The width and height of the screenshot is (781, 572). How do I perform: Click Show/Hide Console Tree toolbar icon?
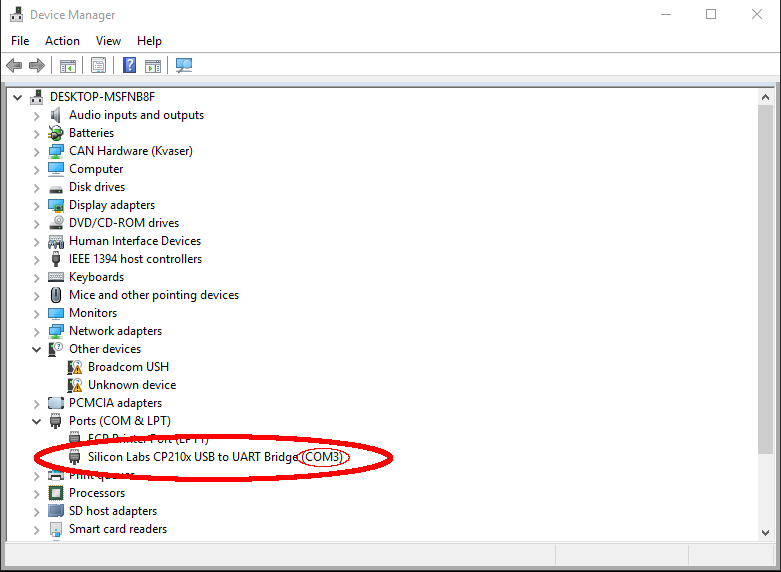[68, 65]
